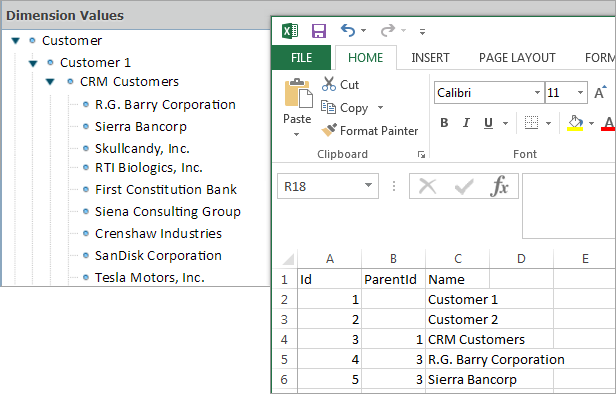Image resolution: width=616 pixels, height=394 pixels.
Task: Select column C header
Action: click(458, 259)
